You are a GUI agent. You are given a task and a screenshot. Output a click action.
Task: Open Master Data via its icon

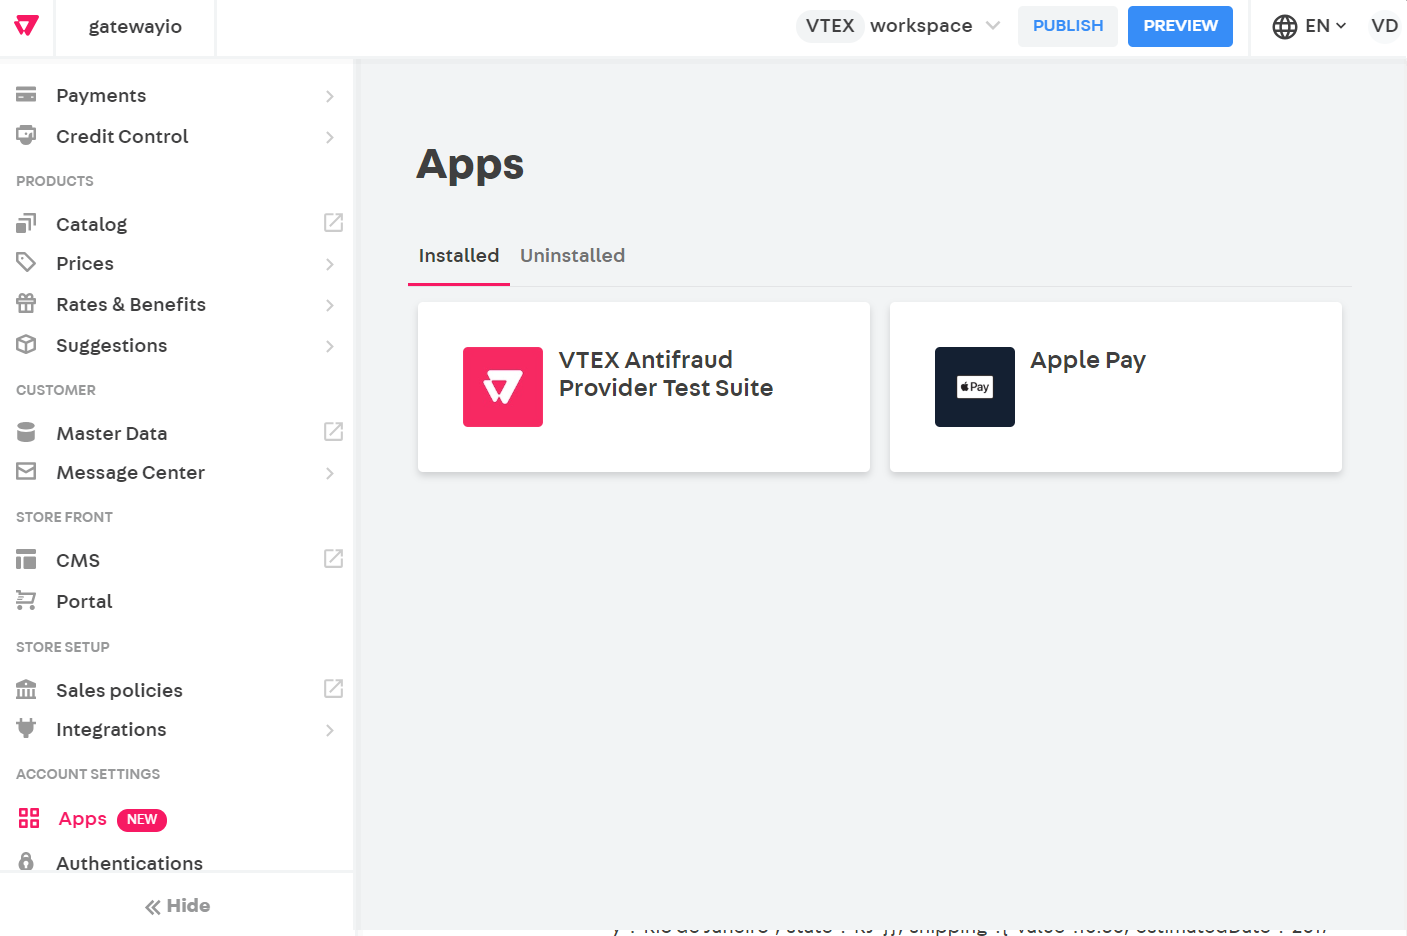(x=27, y=432)
